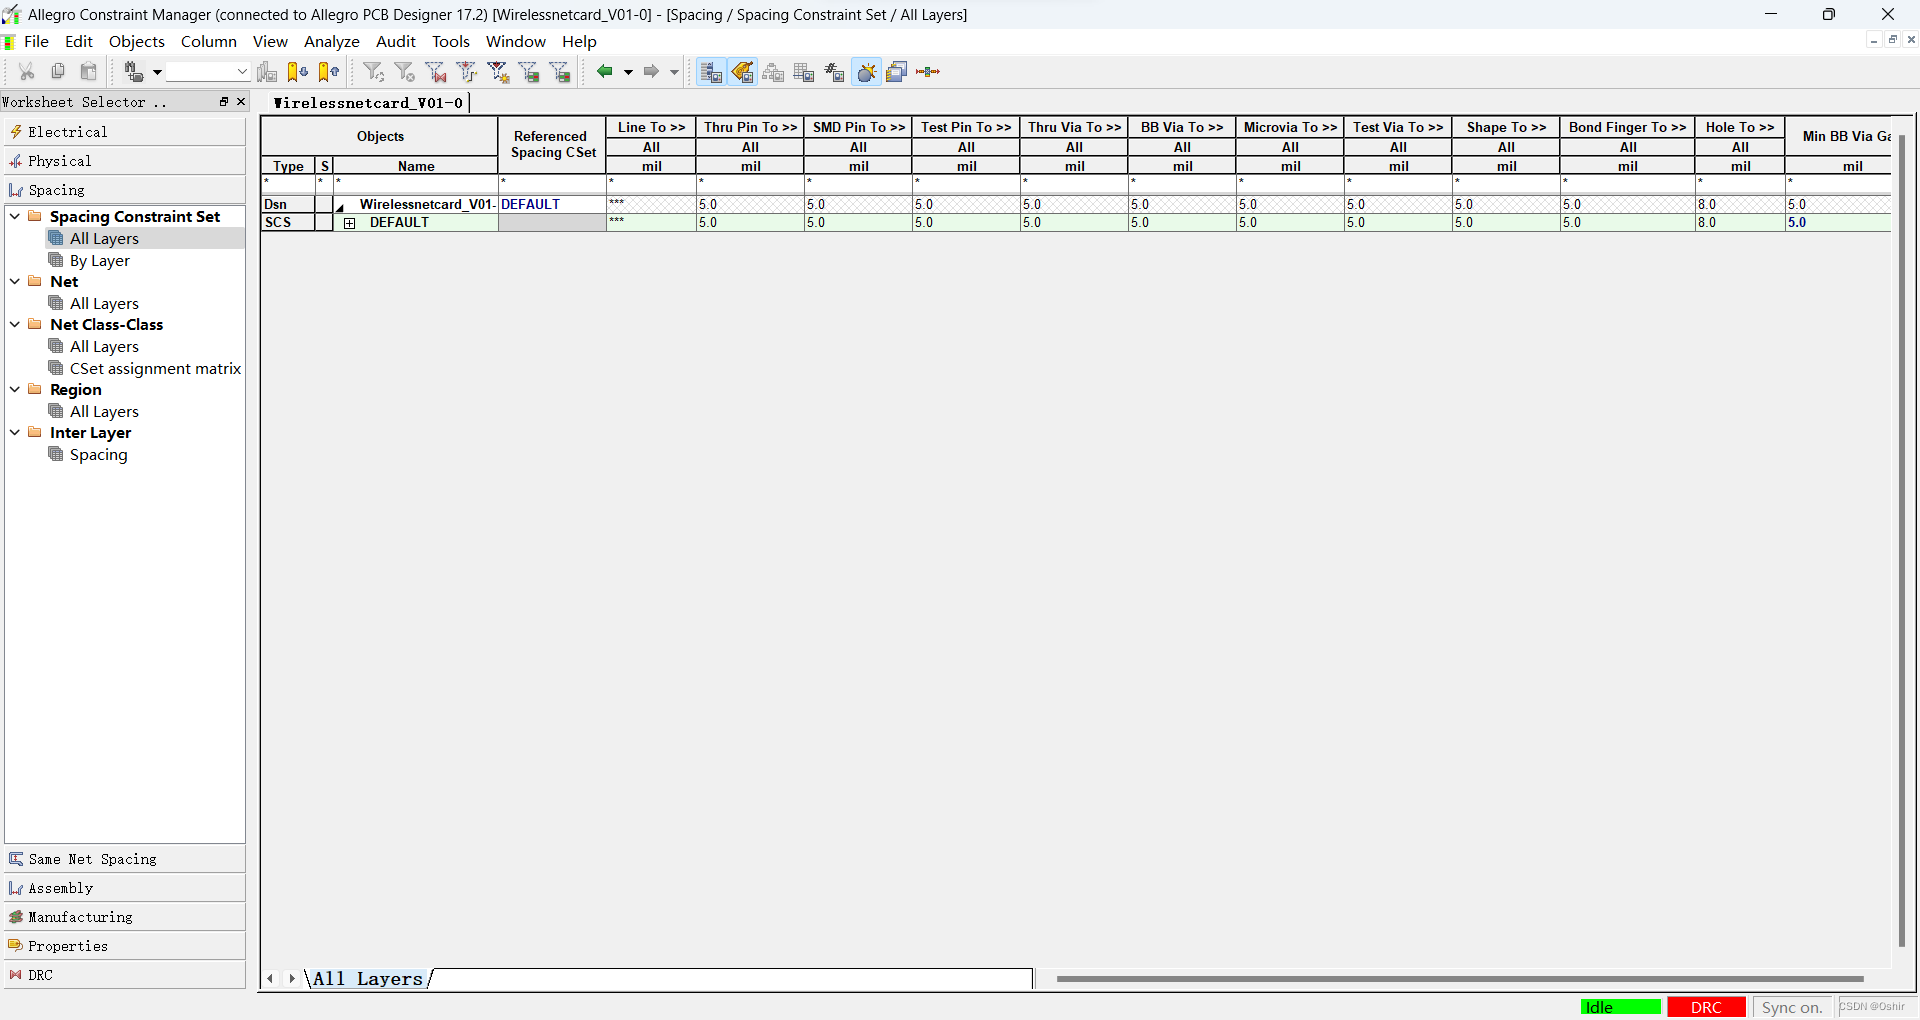Toggle the bomb-shaped highlighted toolbar button
The width and height of the screenshot is (1920, 1020).
pyautogui.click(x=867, y=72)
